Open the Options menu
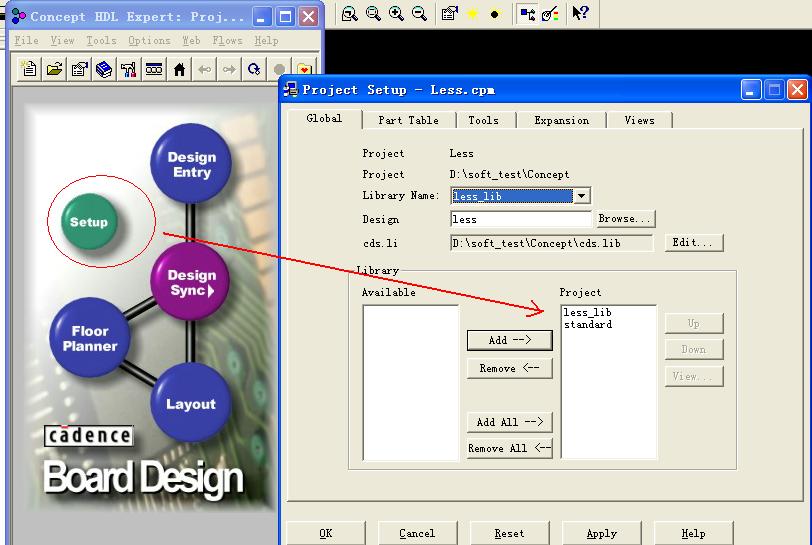Screen dimensions: 812x545 [x=149, y=40]
